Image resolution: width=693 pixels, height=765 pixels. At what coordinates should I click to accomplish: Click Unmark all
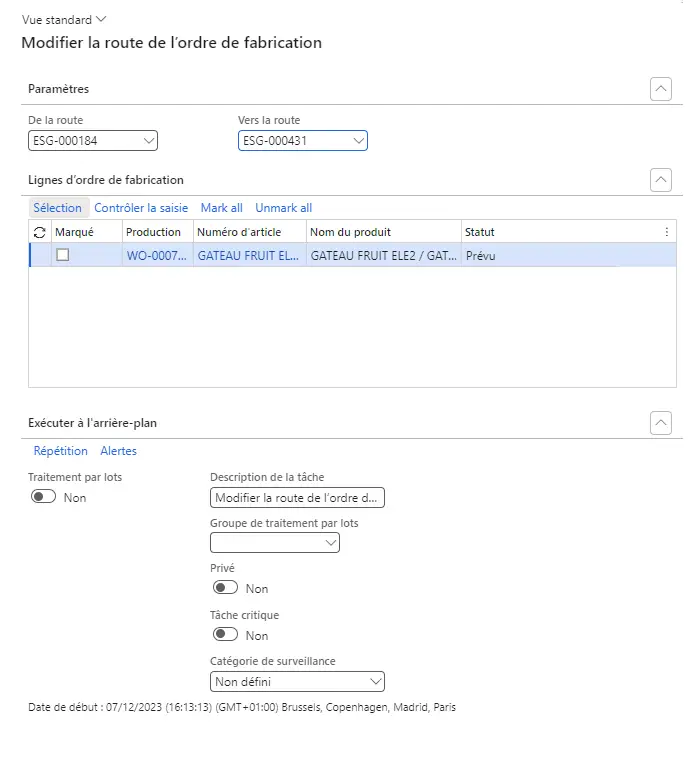[x=284, y=208]
